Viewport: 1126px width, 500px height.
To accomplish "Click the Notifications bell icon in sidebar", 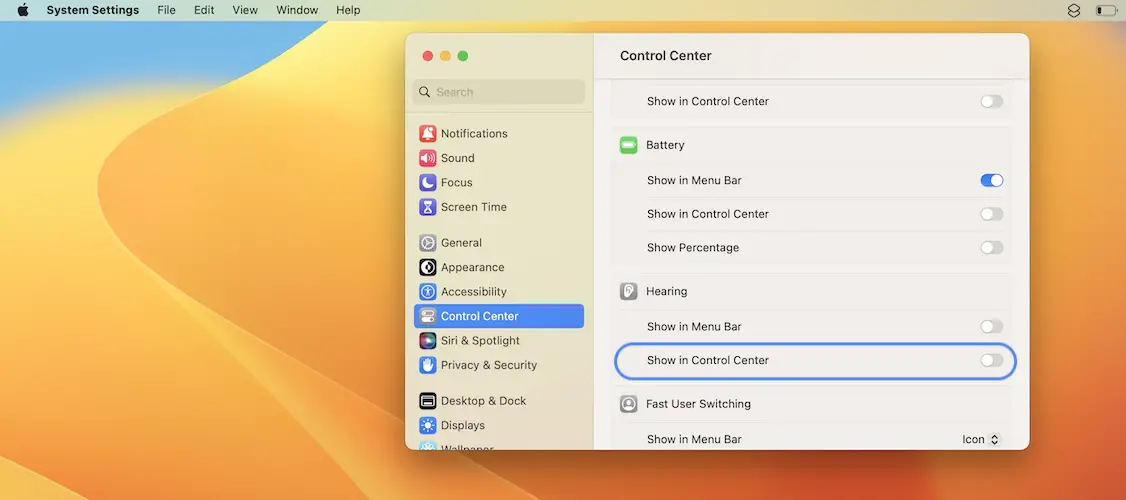I will tap(428, 134).
